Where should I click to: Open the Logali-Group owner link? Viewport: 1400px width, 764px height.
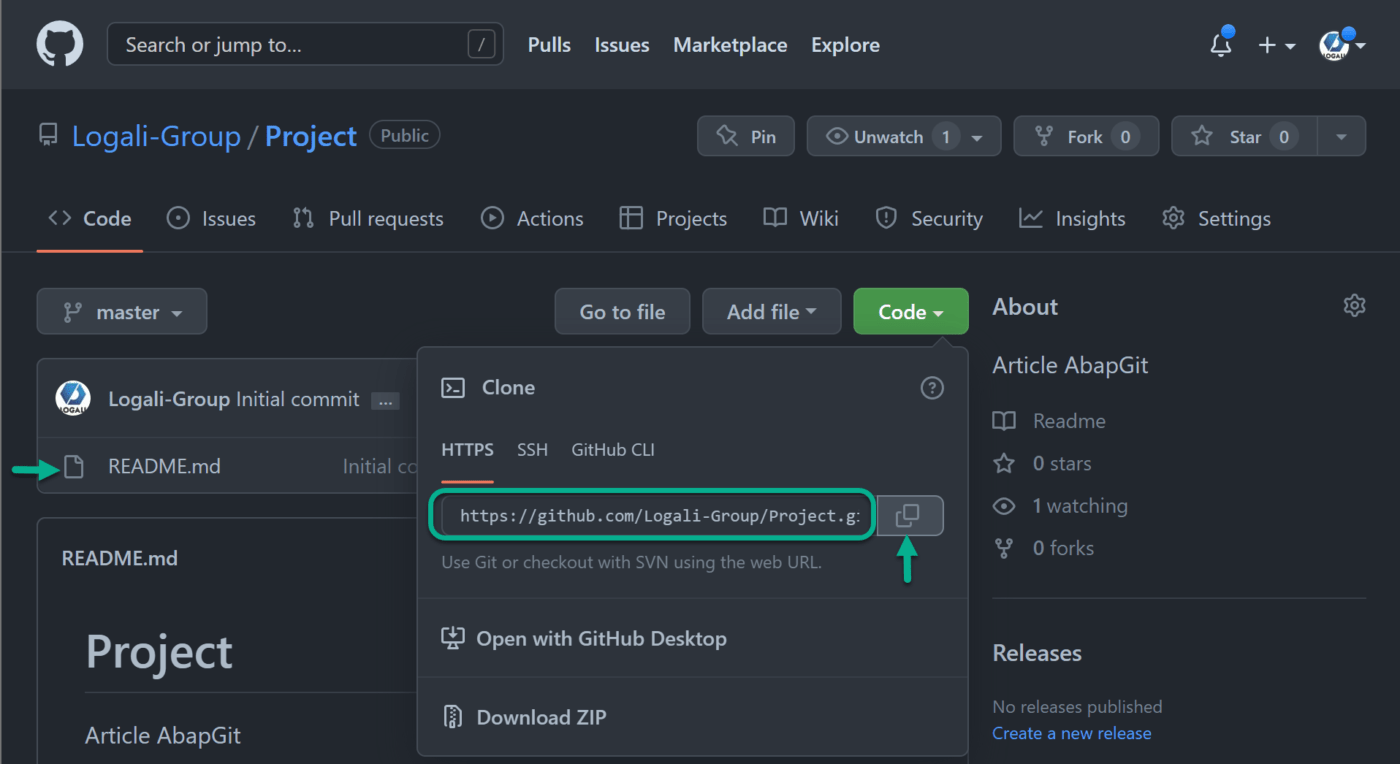pos(156,137)
